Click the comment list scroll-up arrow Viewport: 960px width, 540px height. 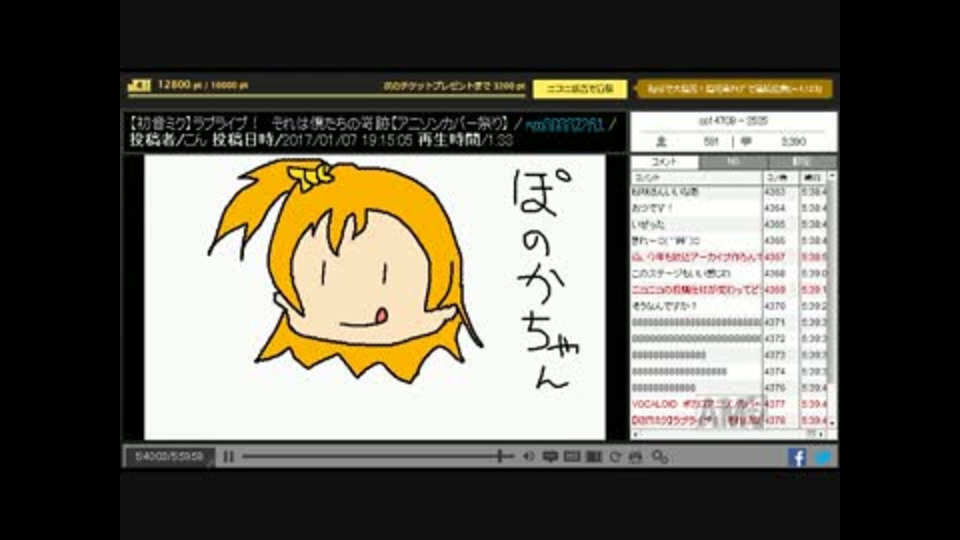832,176
